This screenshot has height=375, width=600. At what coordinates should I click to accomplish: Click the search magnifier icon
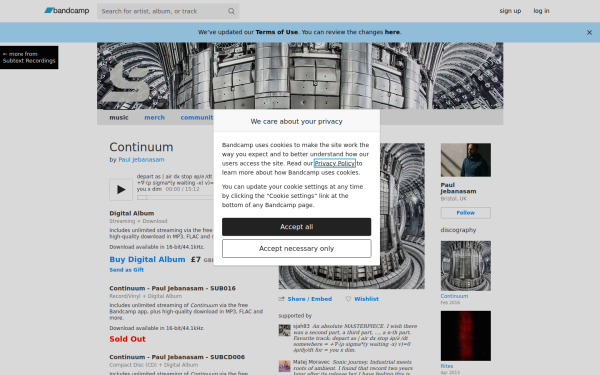point(231,11)
